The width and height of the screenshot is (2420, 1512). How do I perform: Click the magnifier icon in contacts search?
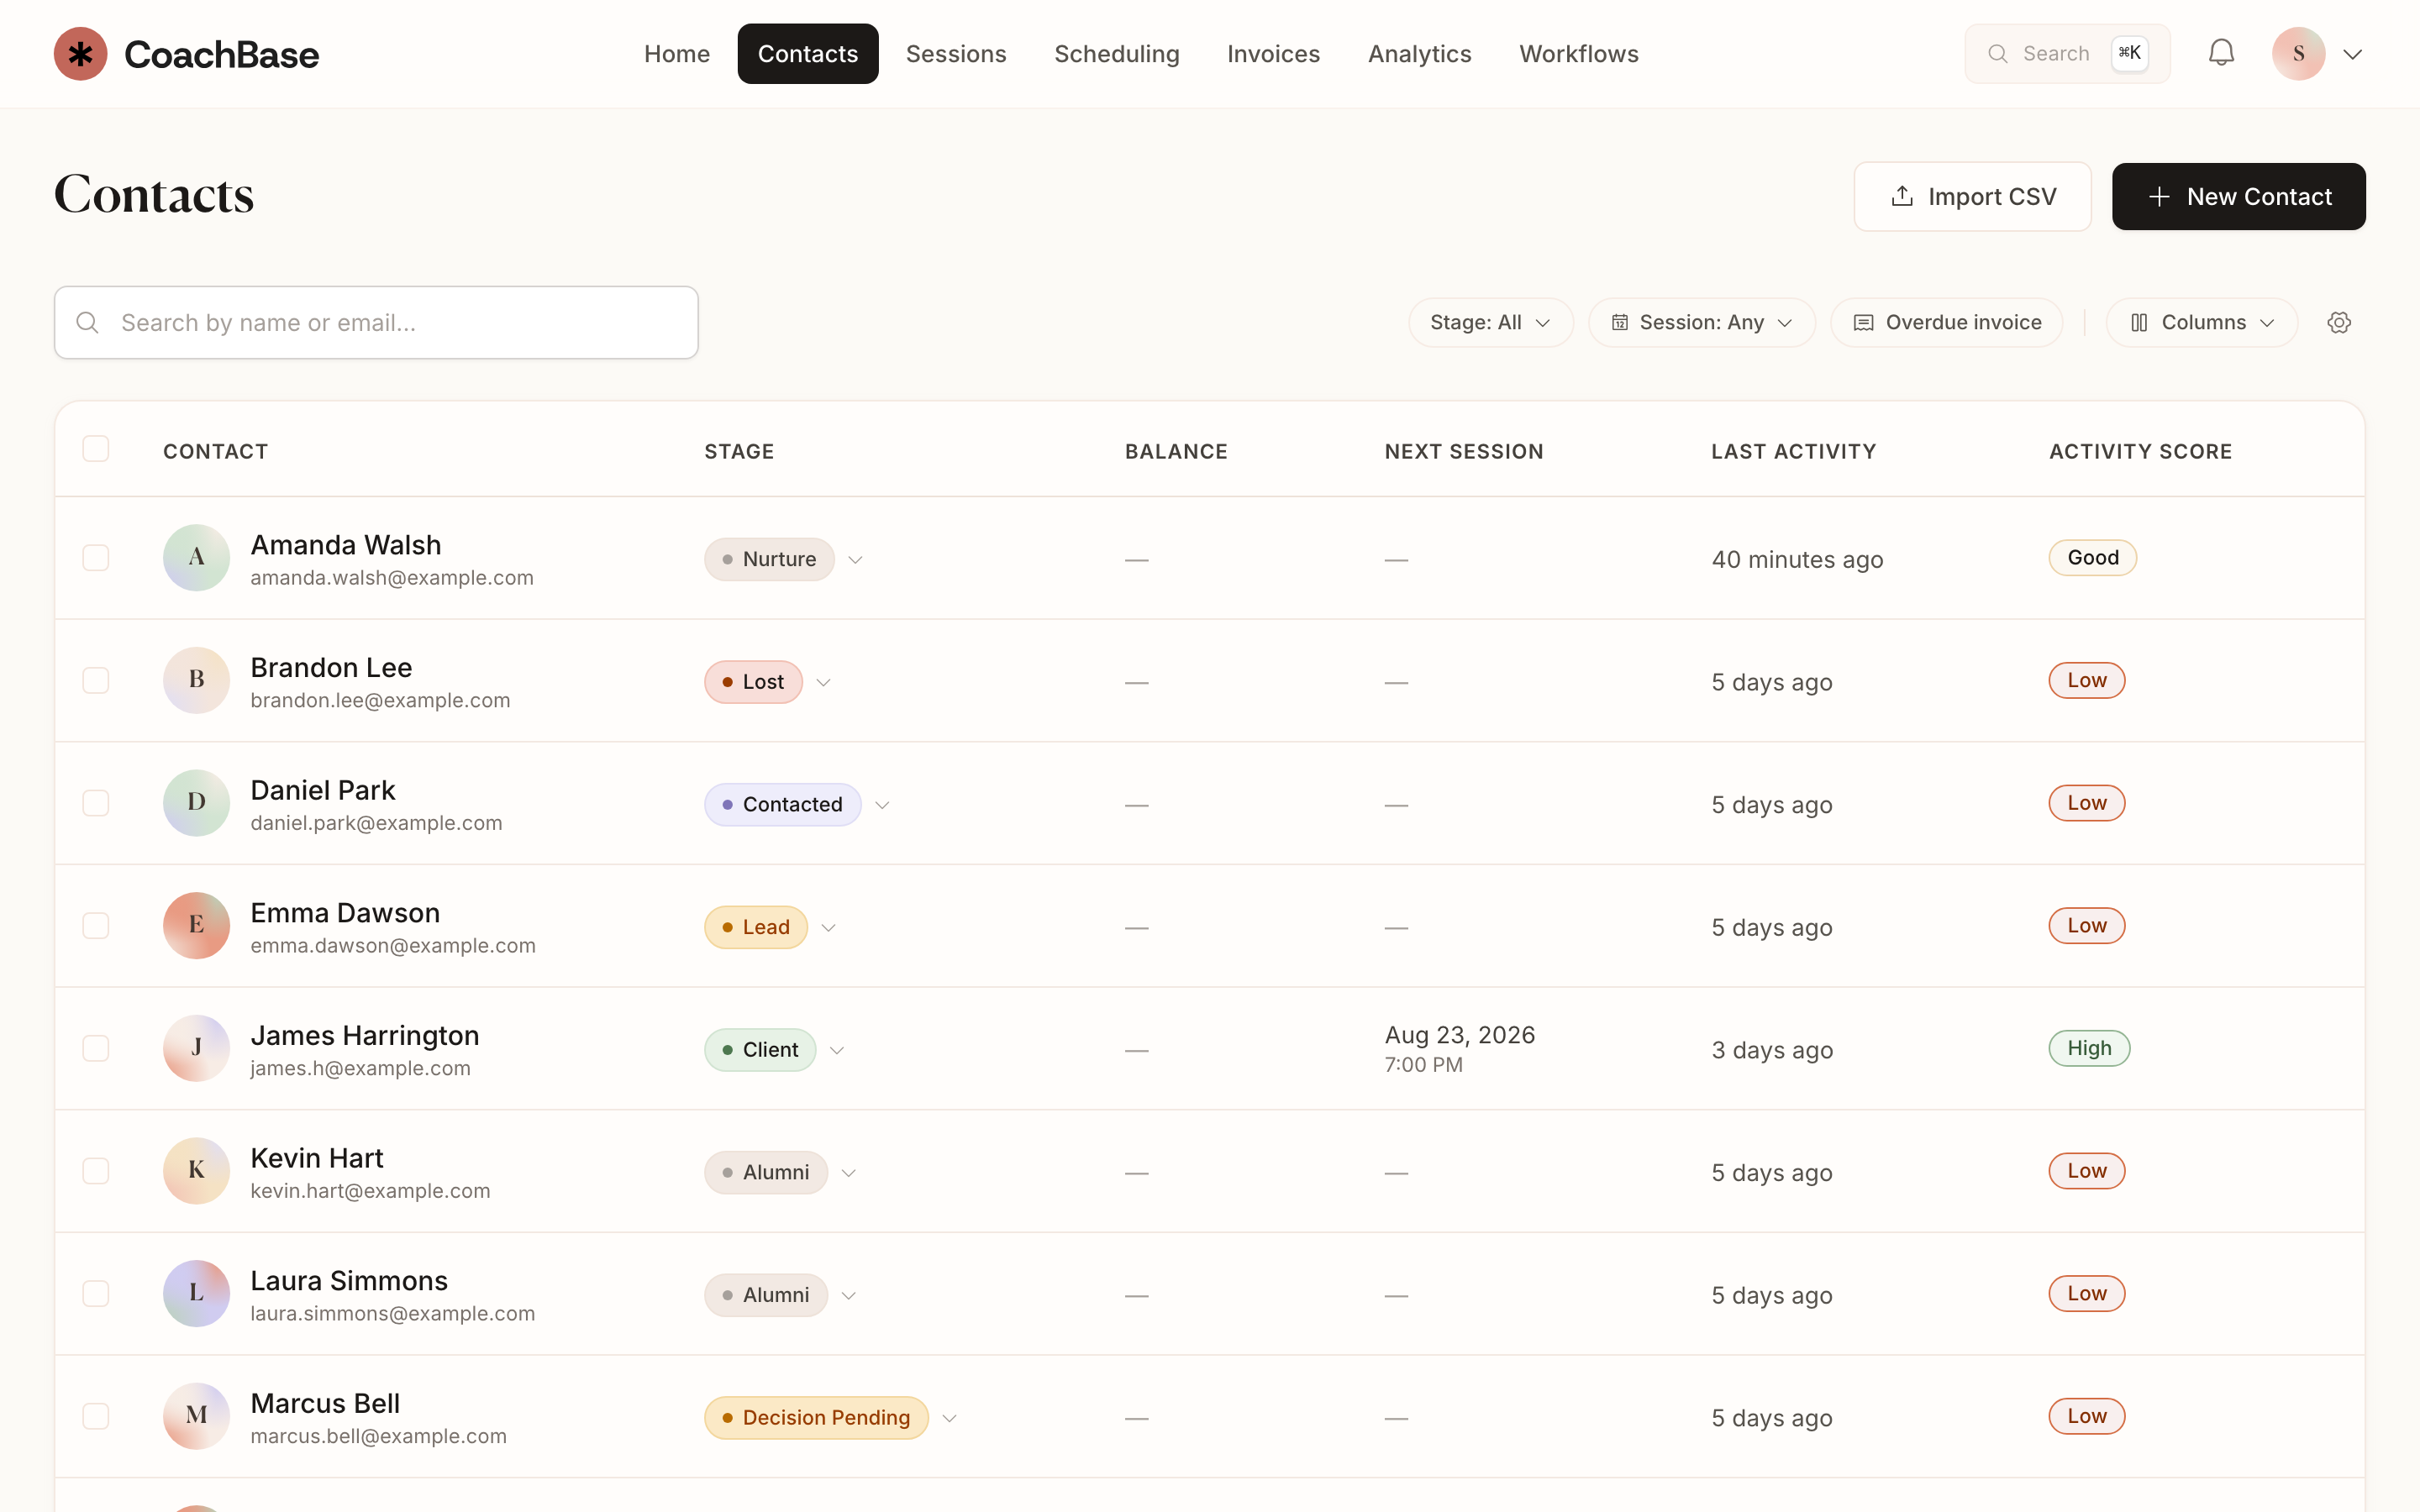coord(88,322)
